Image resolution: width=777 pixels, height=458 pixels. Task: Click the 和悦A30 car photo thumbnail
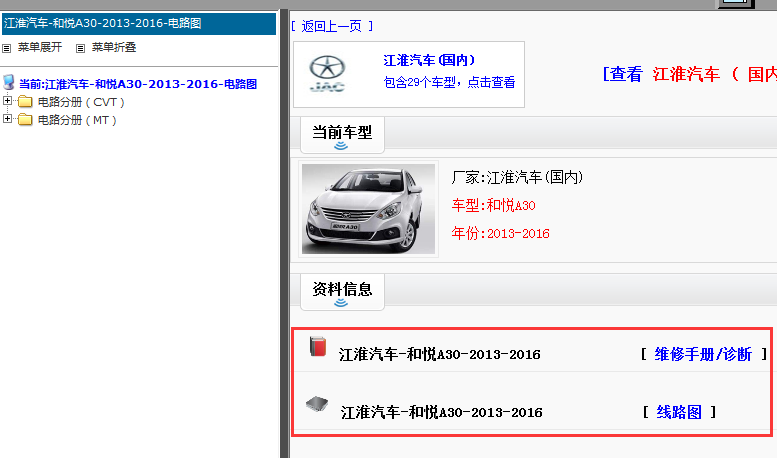pyautogui.click(x=369, y=209)
